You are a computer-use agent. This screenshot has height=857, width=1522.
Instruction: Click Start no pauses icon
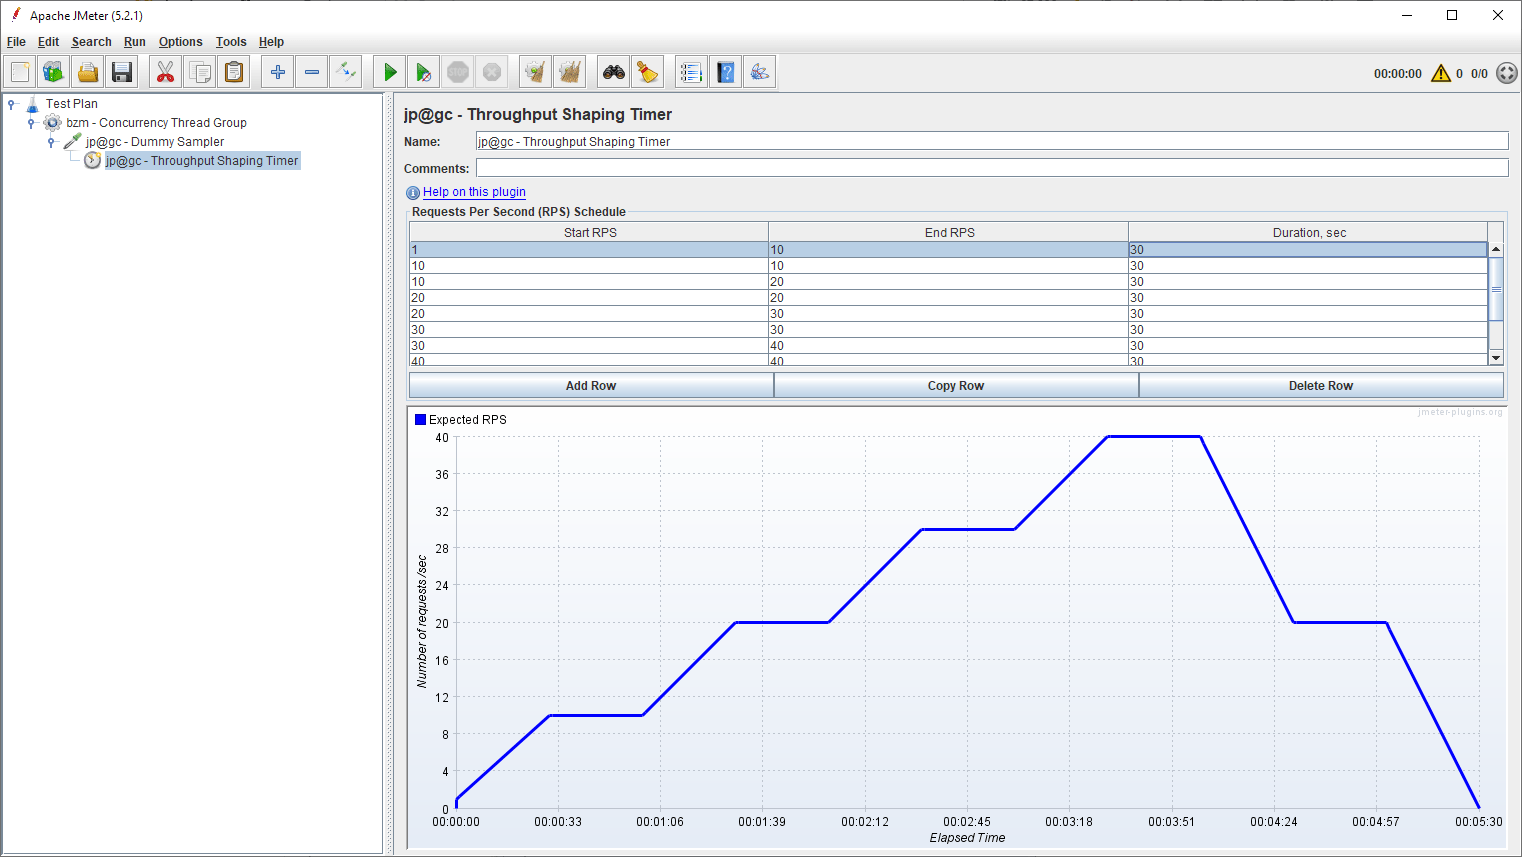424,72
